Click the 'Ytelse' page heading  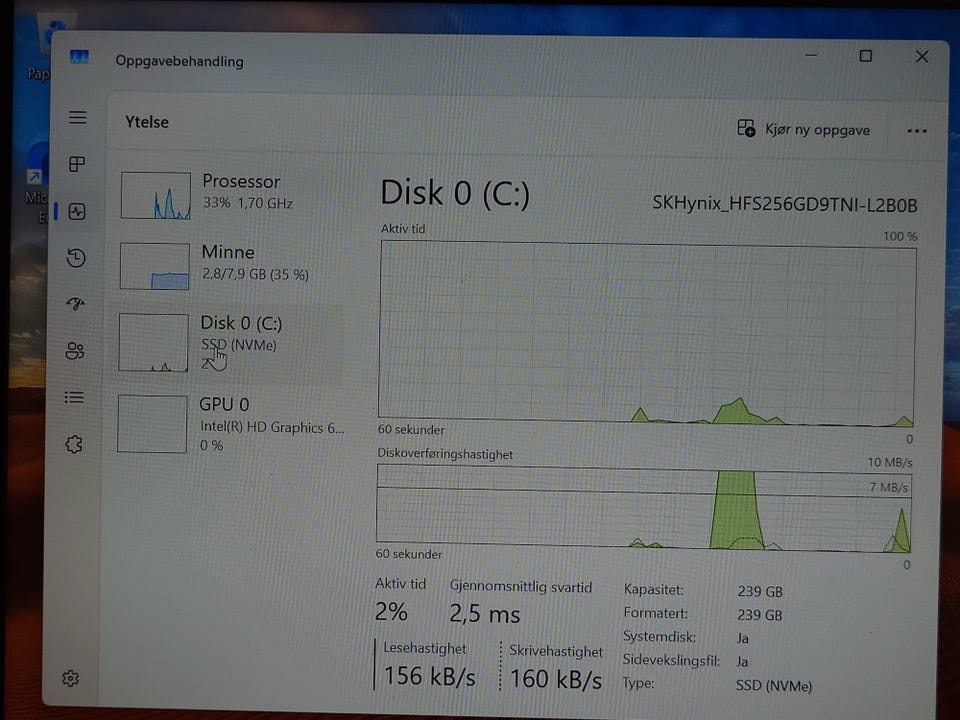coord(147,122)
